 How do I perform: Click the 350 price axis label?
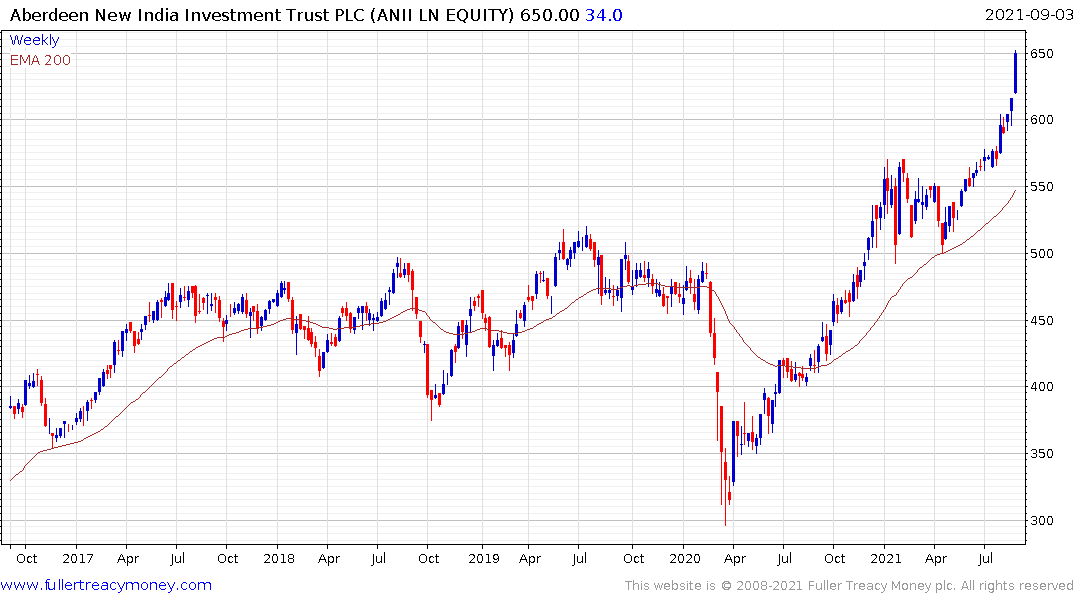click(1042, 453)
